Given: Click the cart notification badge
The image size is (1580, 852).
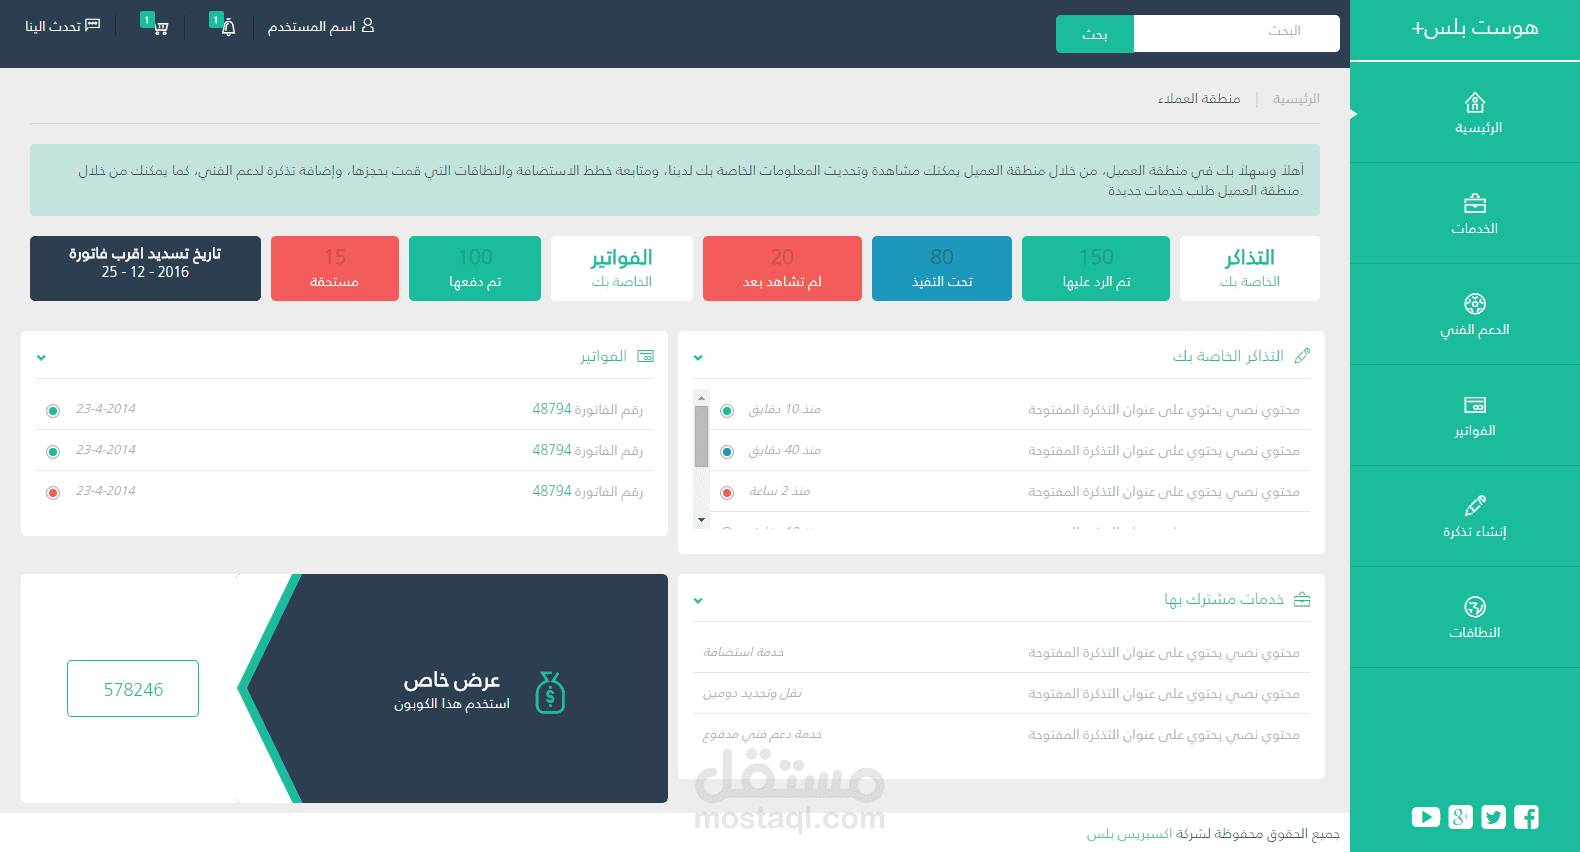Looking at the screenshot, I should (147, 19).
